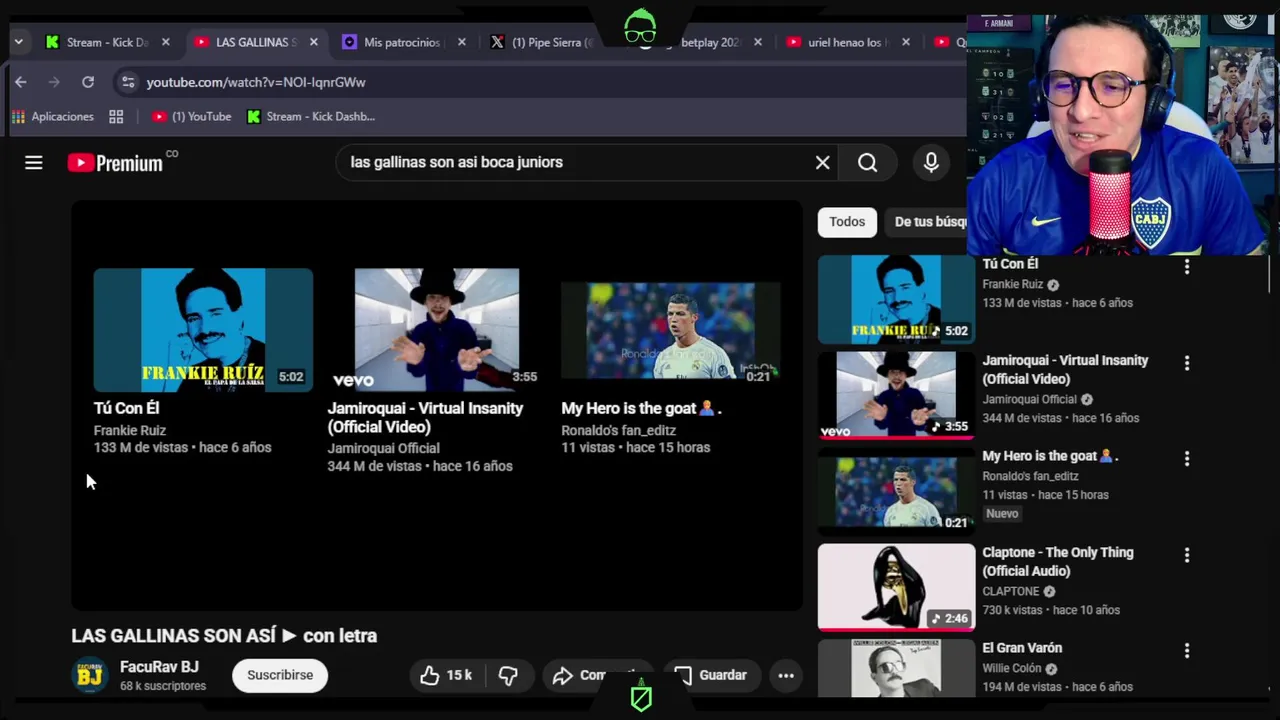The image size is (1280, 720).
Task: Open options menu for sidebar Tú Con Él
Action: (1187, 267)
